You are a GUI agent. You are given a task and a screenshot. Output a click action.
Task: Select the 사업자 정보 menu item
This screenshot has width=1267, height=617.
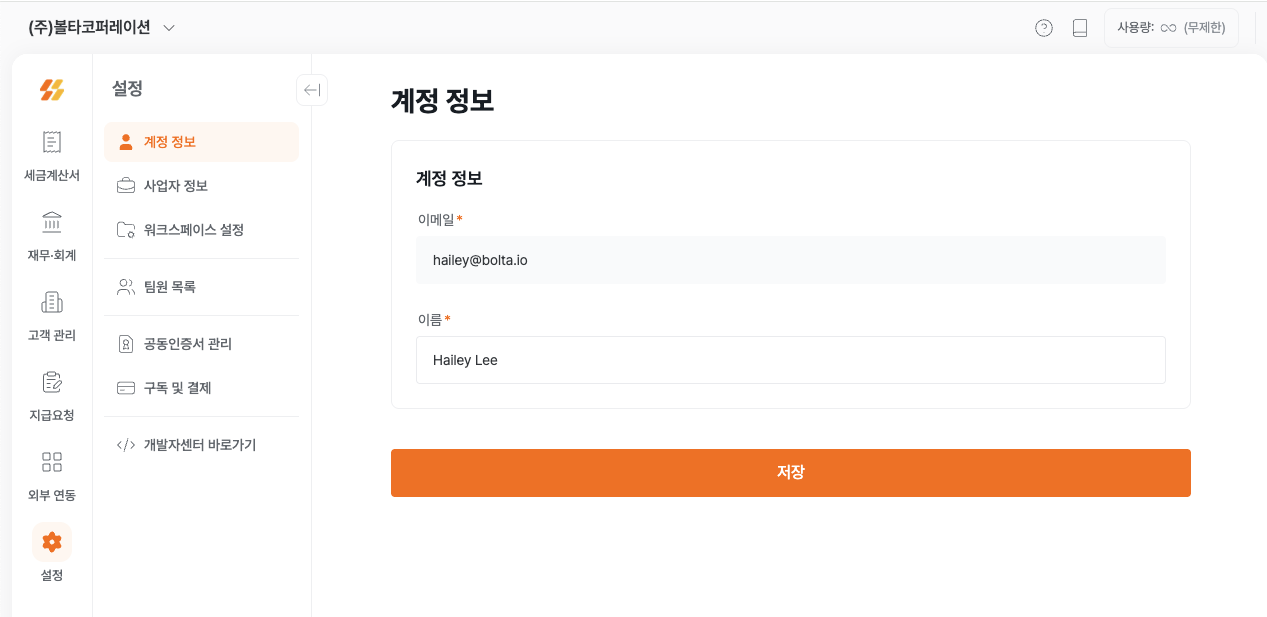[x=201, y=186]
